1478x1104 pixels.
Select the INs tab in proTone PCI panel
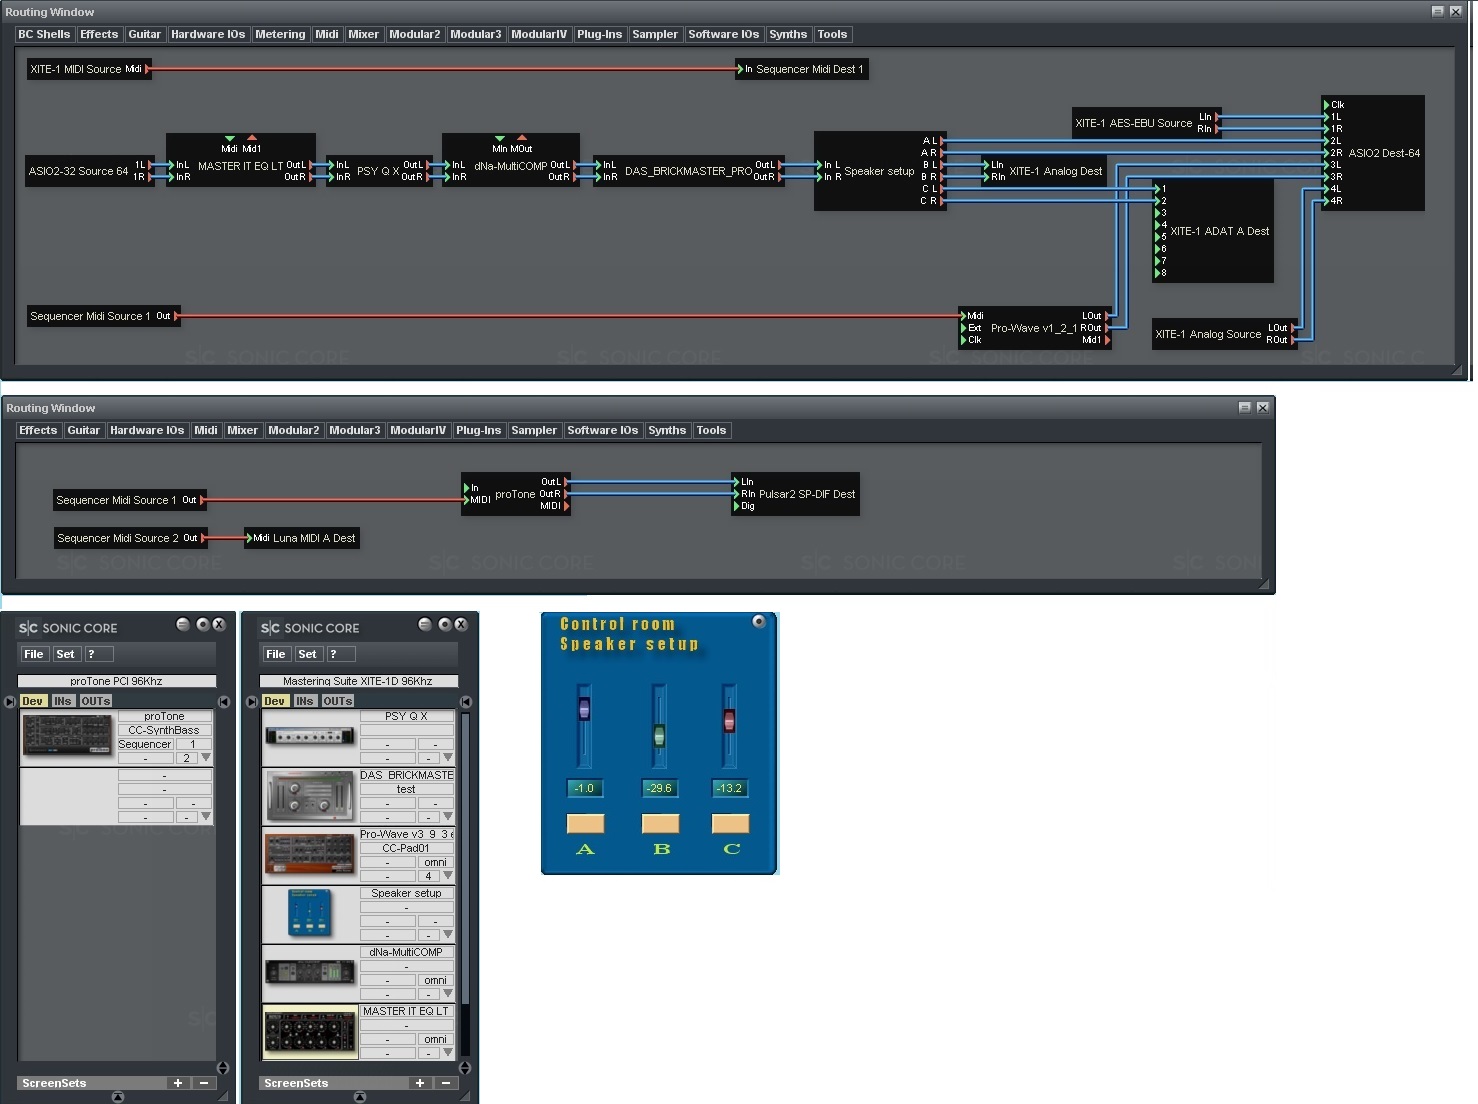coord(63,701)
